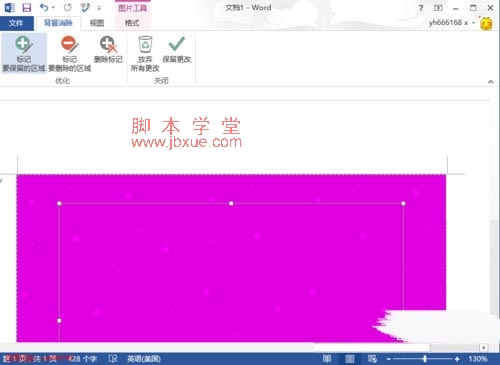The width and height of the screenshot is (500, 365).
Task: Click the zoom slider handle
Action: (x=425, y=359)
